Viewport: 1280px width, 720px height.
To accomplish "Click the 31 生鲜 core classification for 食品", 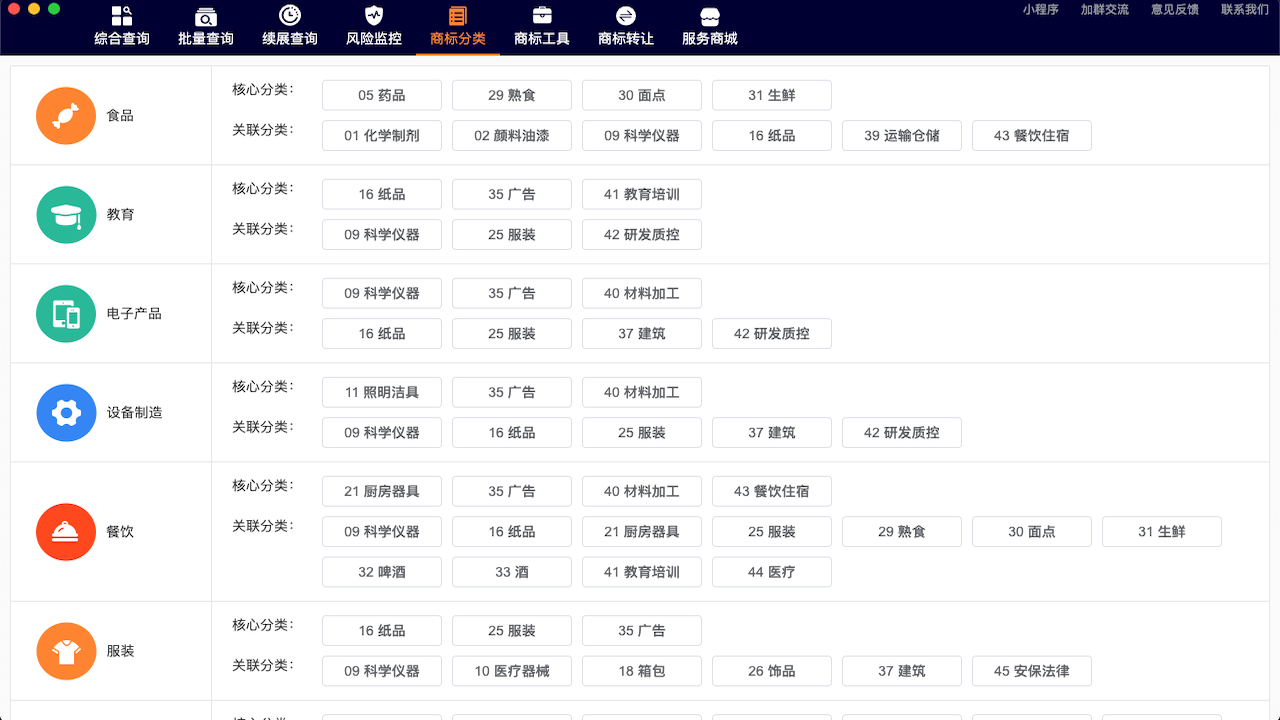I will (x=771, y=95).
